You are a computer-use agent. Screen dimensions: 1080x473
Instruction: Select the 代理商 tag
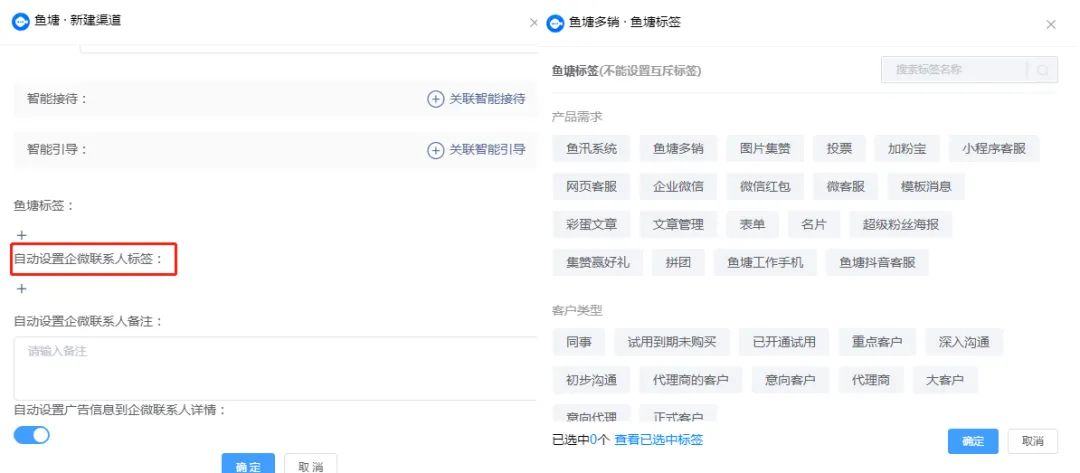(871, 380)
